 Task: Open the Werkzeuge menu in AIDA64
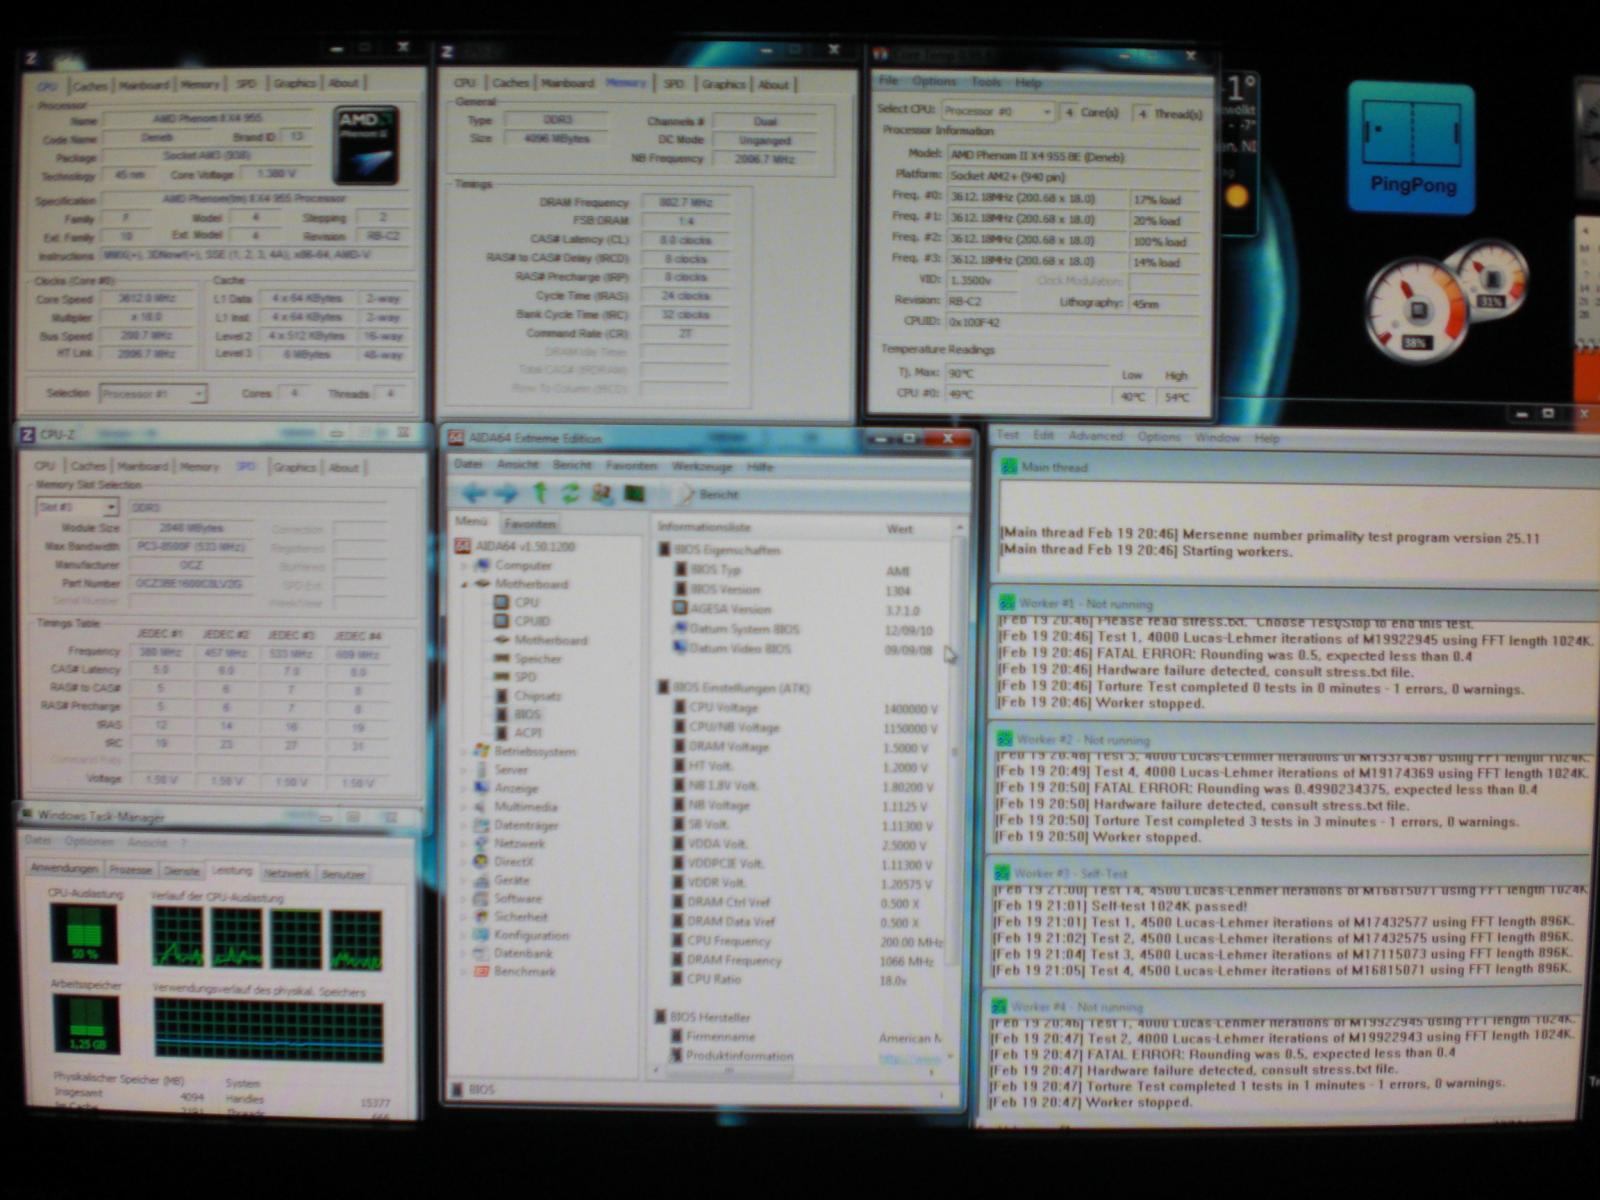701,466
